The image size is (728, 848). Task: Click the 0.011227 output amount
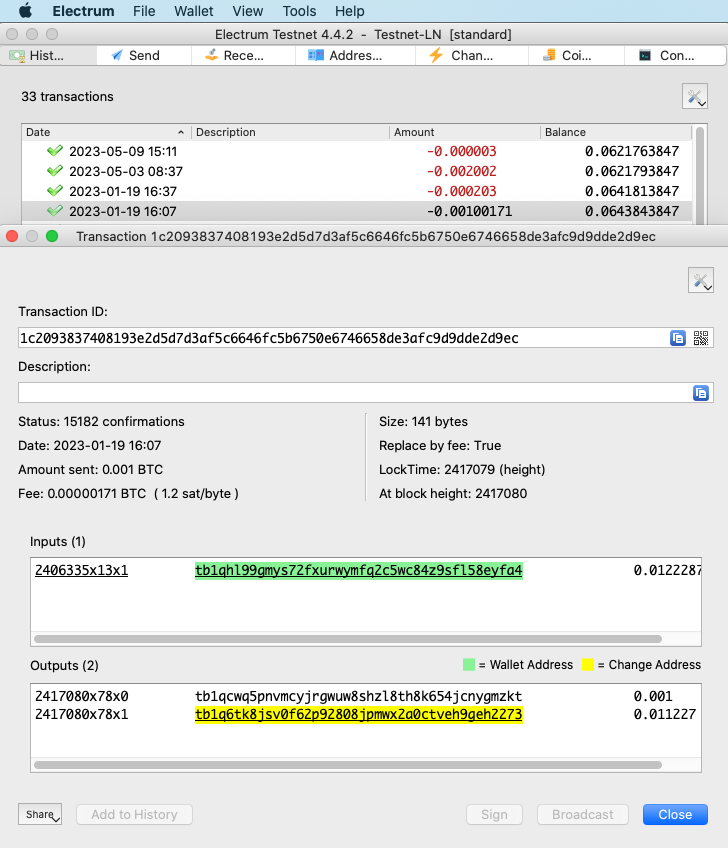coord(665,714)
